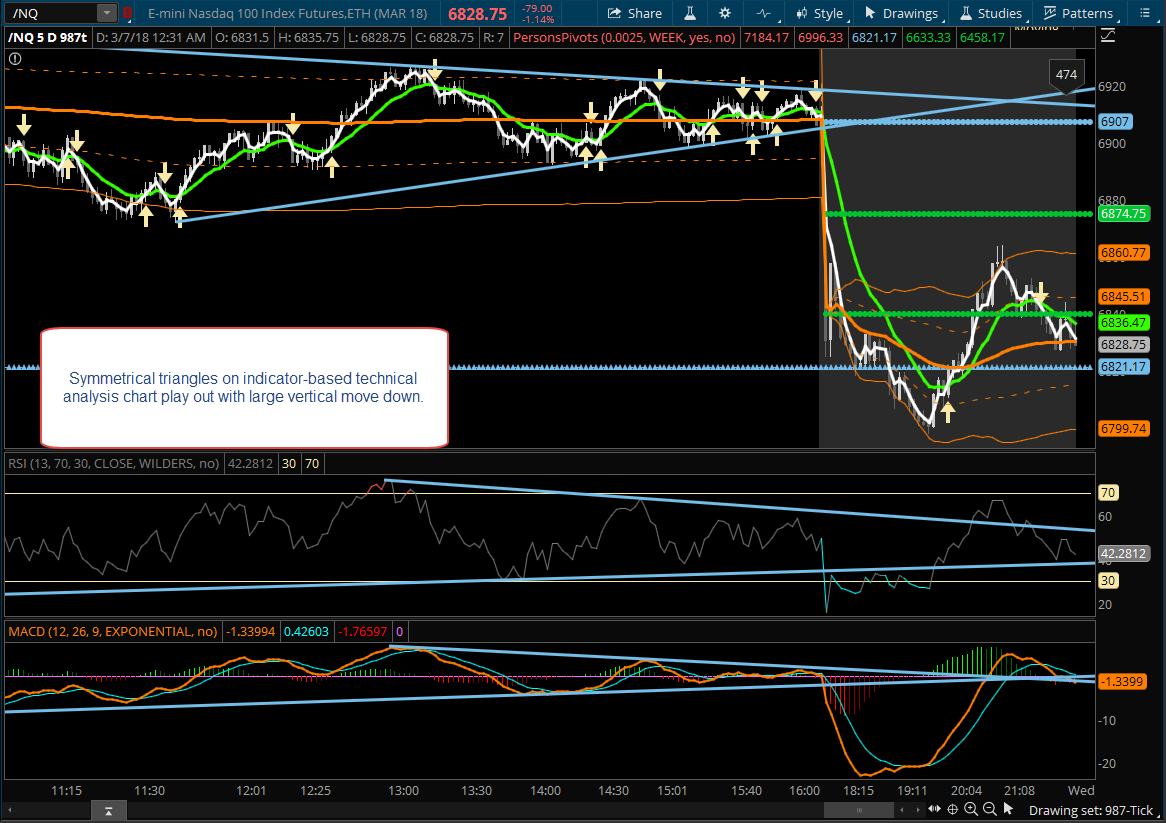This screenshot has height=823, width=1166.
Task: Click the Wed label on time axis
Action: point(1080,790)
